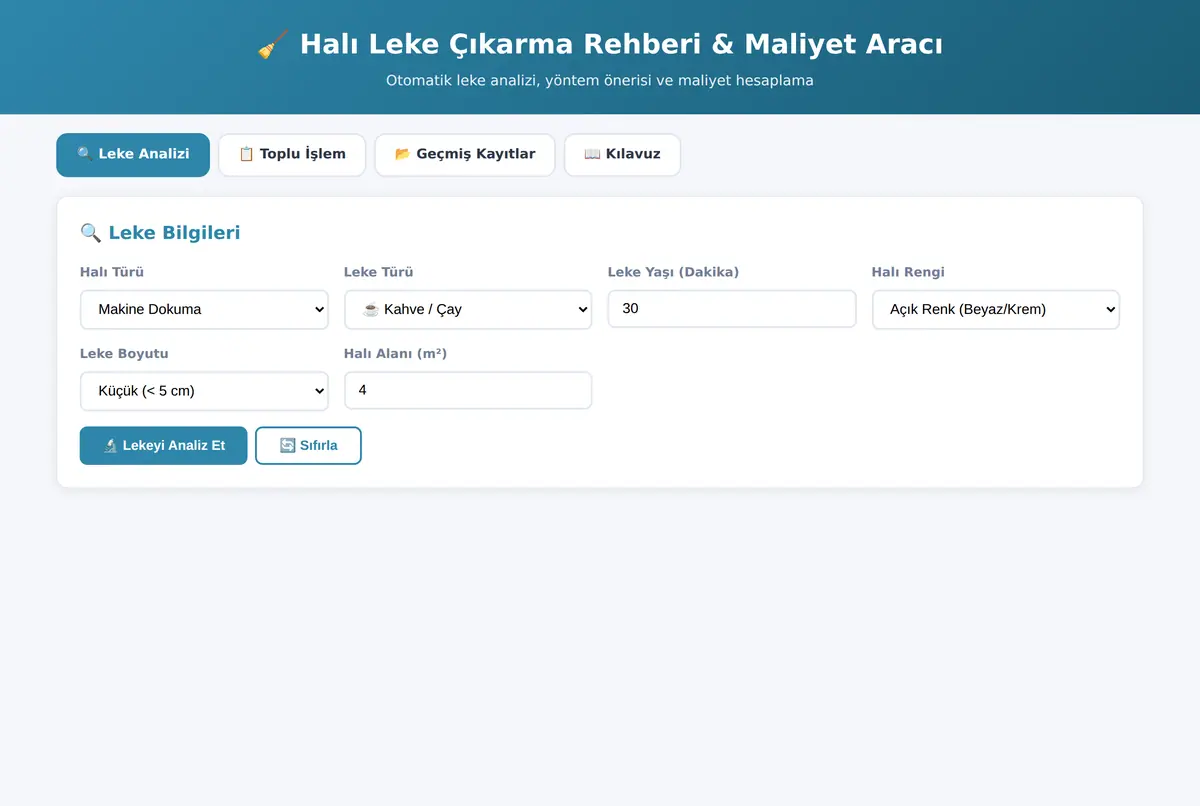Click the magnifier icon beside Leke Bilgileri

(91, 233)
